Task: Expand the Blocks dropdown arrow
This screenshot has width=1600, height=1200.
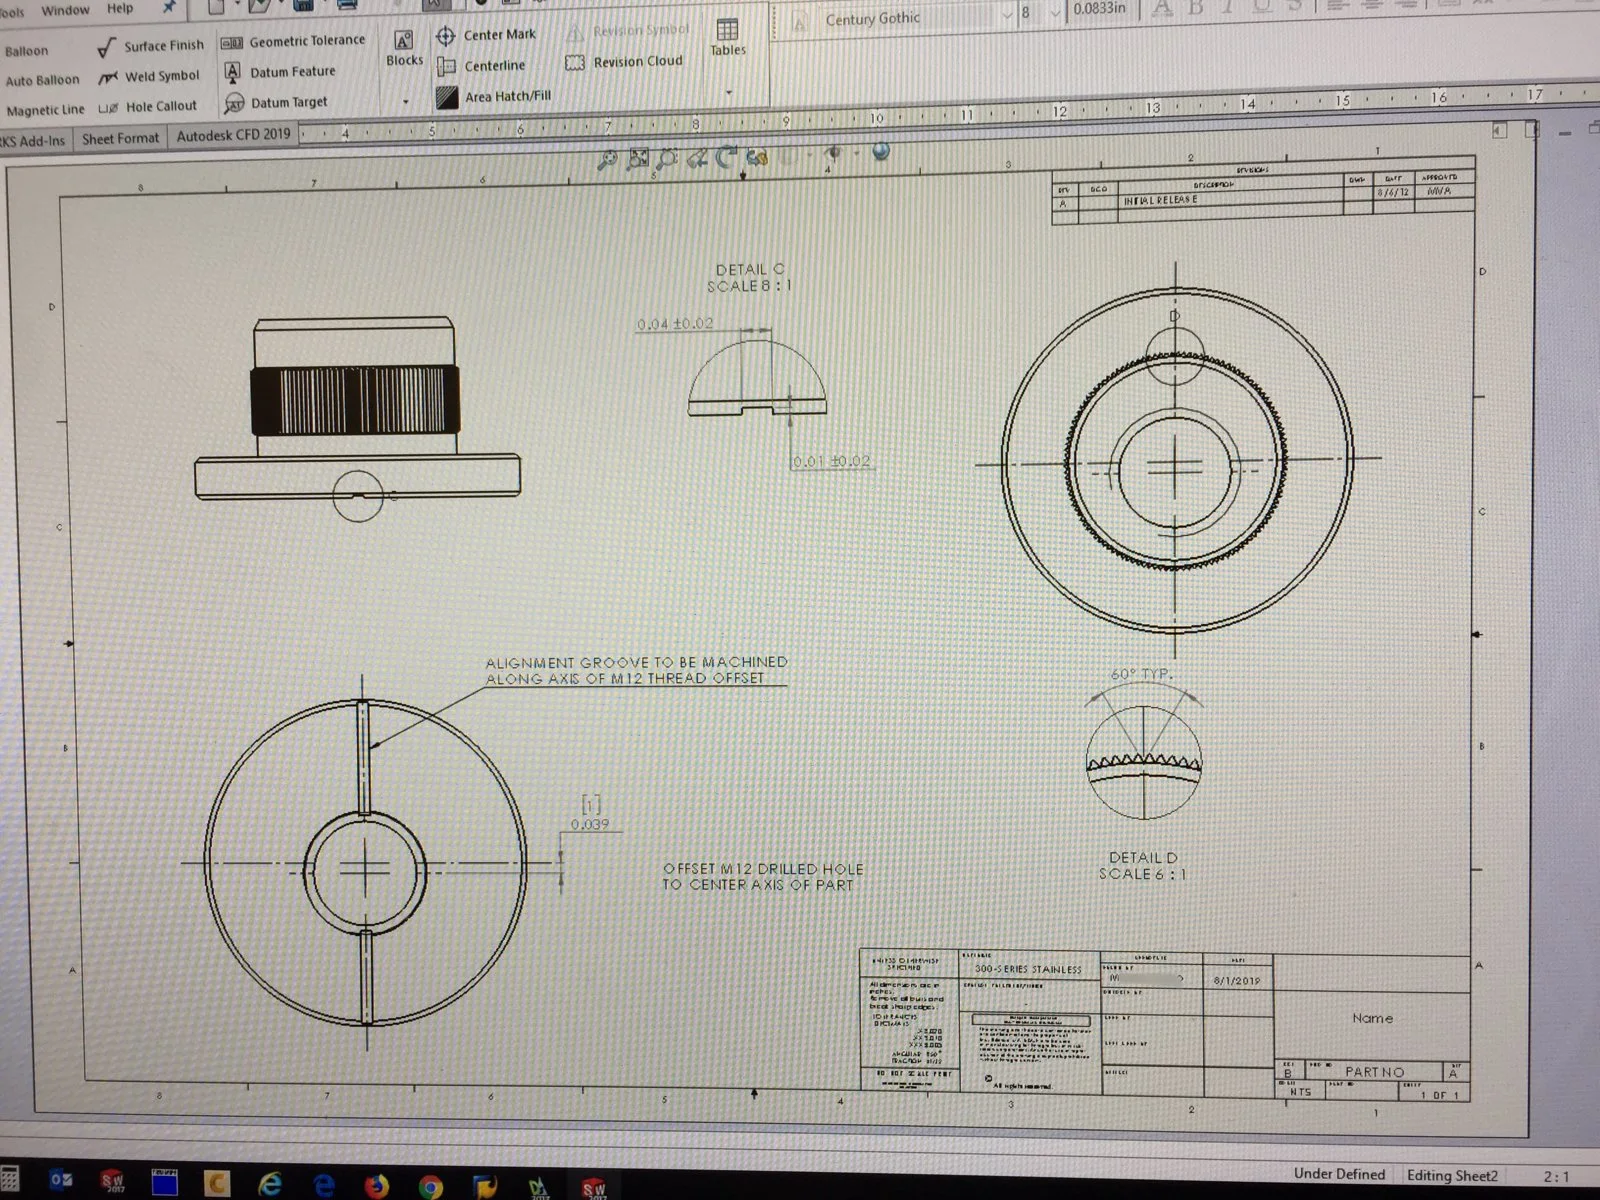Action: coord(406,101)
